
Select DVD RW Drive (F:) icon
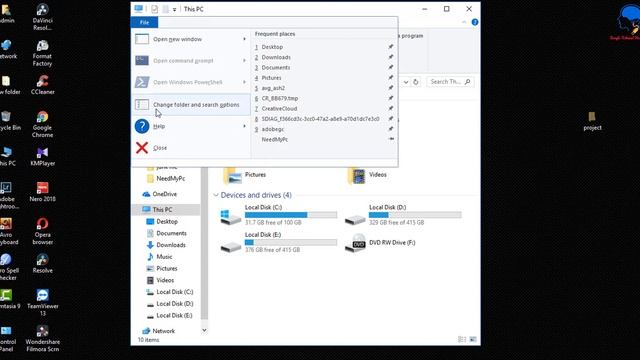click(355, 243)
